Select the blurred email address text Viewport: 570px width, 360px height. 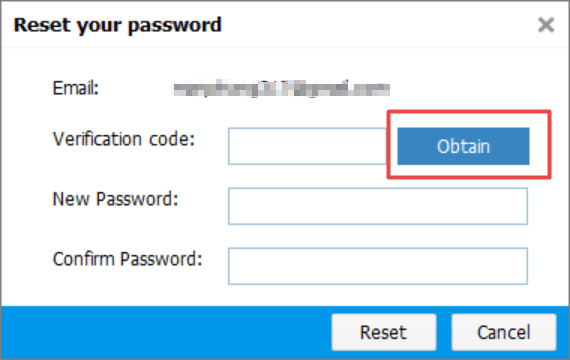point(282,89)
